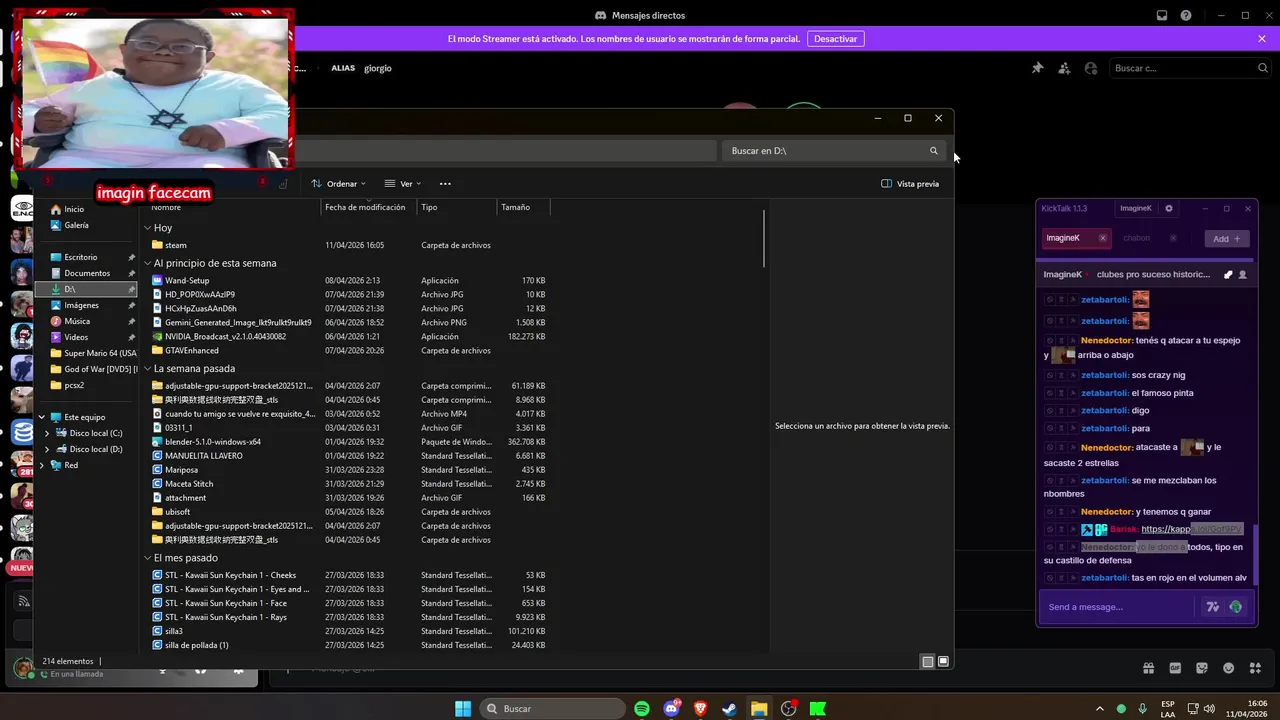Click the Discord GIF picker icon
Image resolution: width=1280 pixels, height=720 pixels.
1175,668
